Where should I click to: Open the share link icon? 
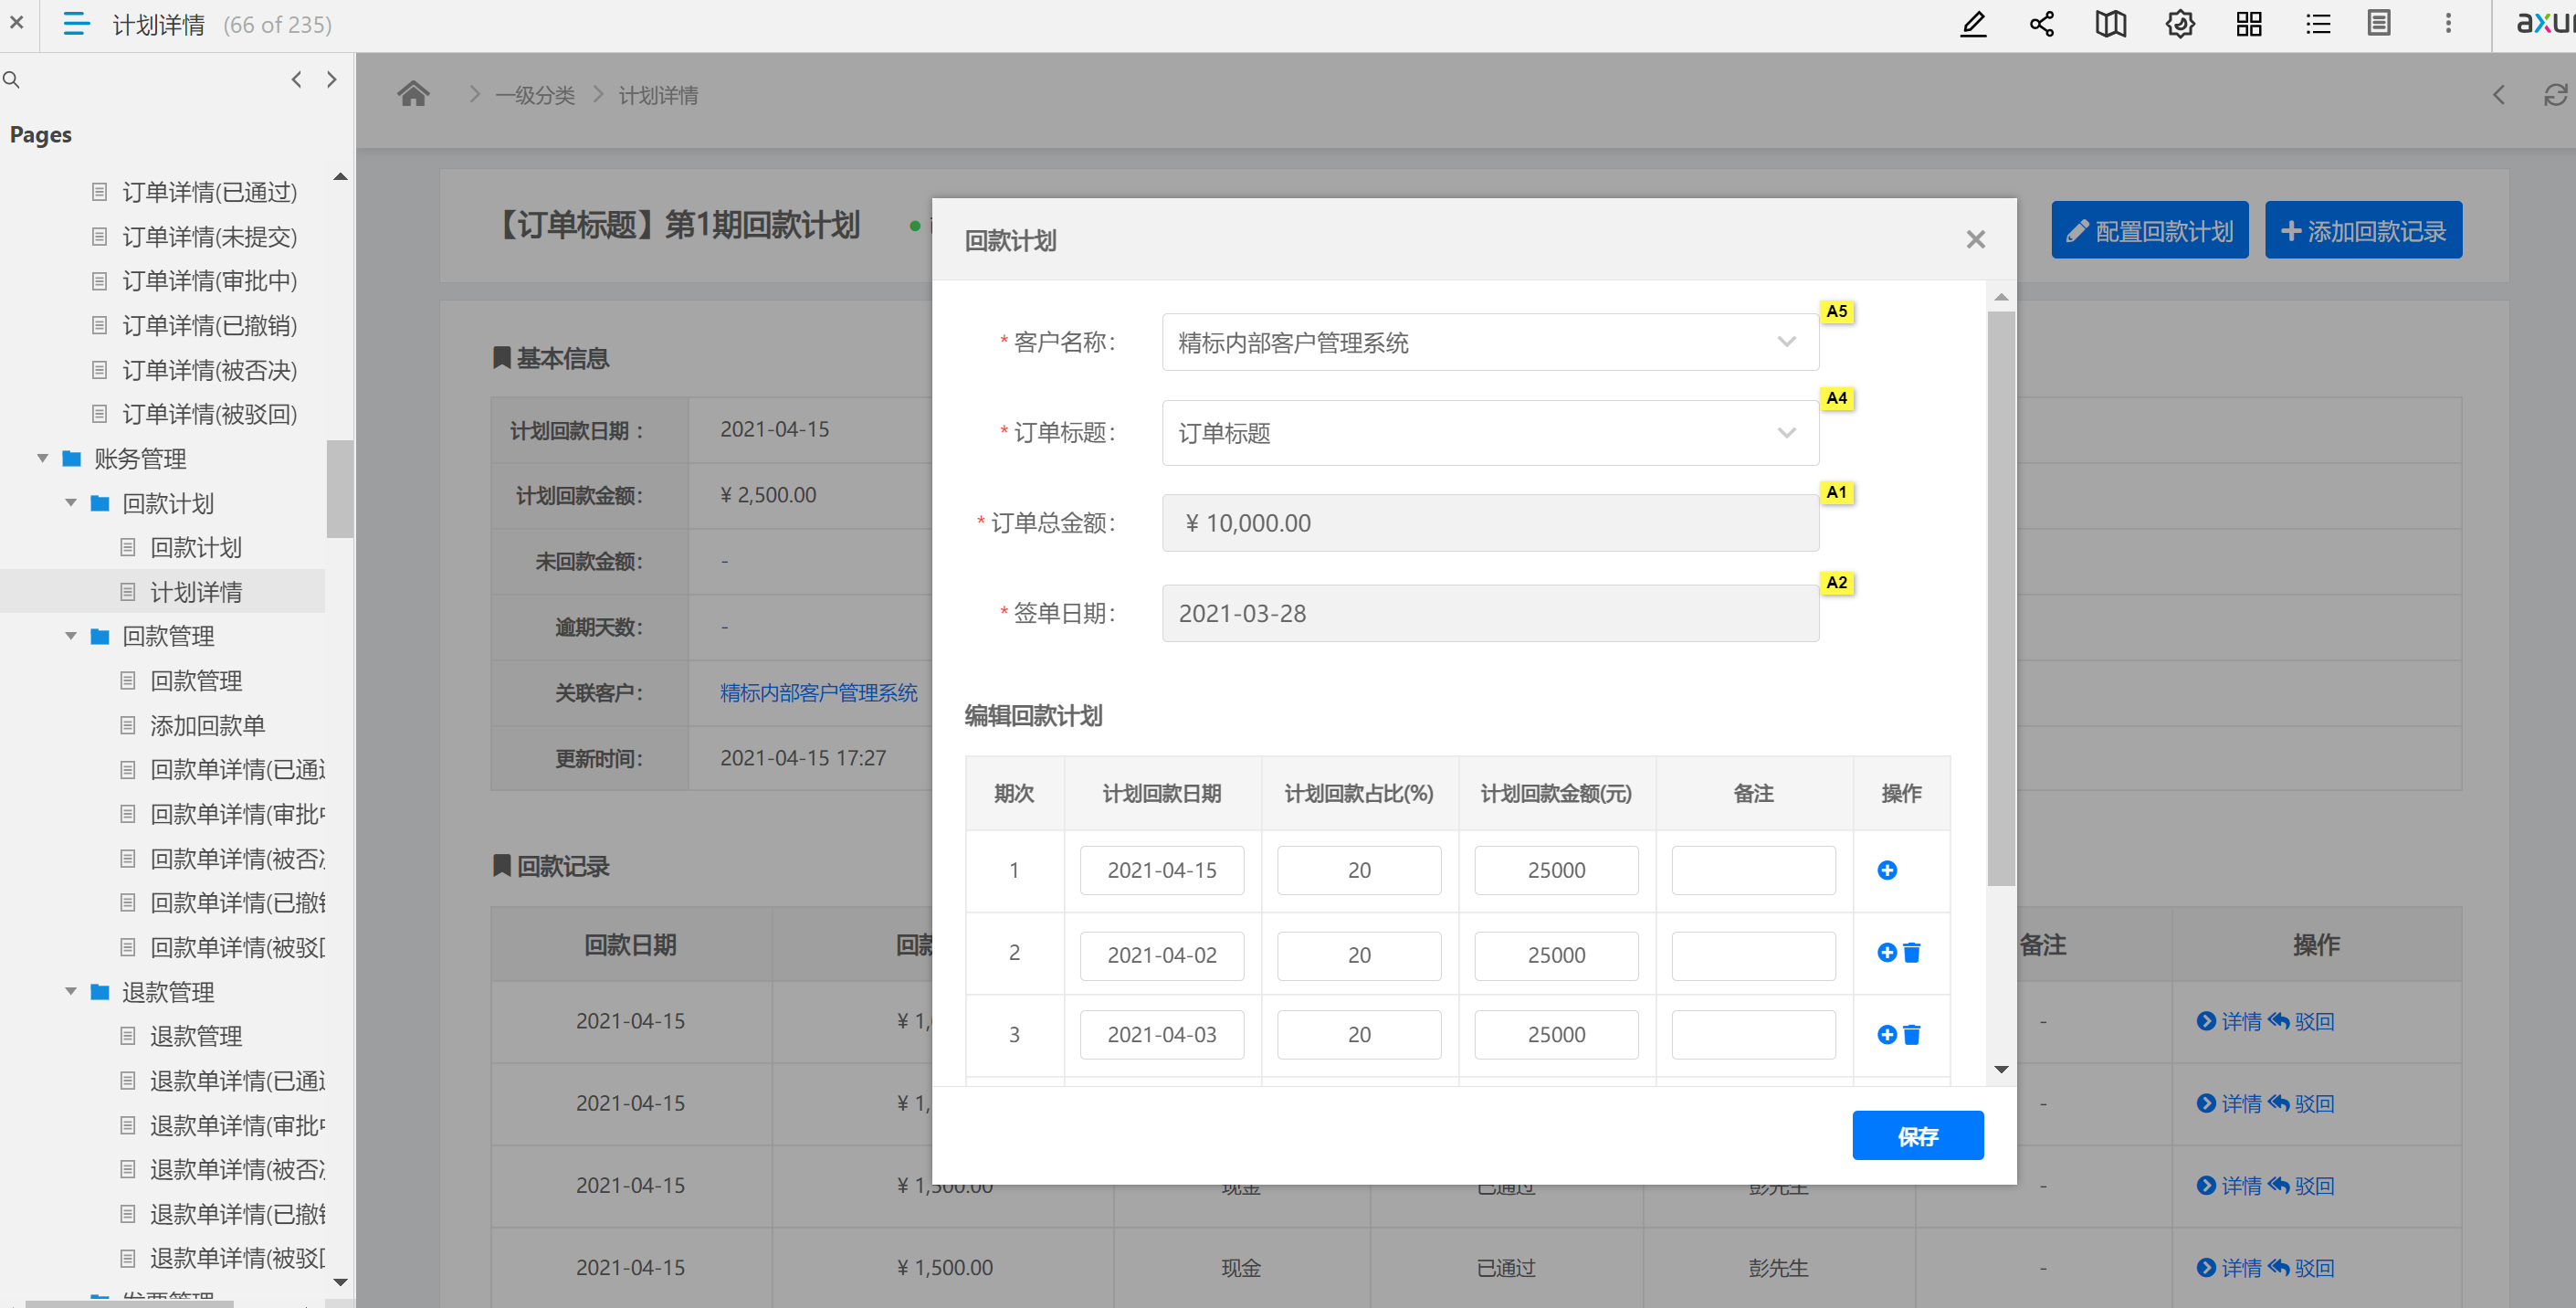[x=2042, y=24]
